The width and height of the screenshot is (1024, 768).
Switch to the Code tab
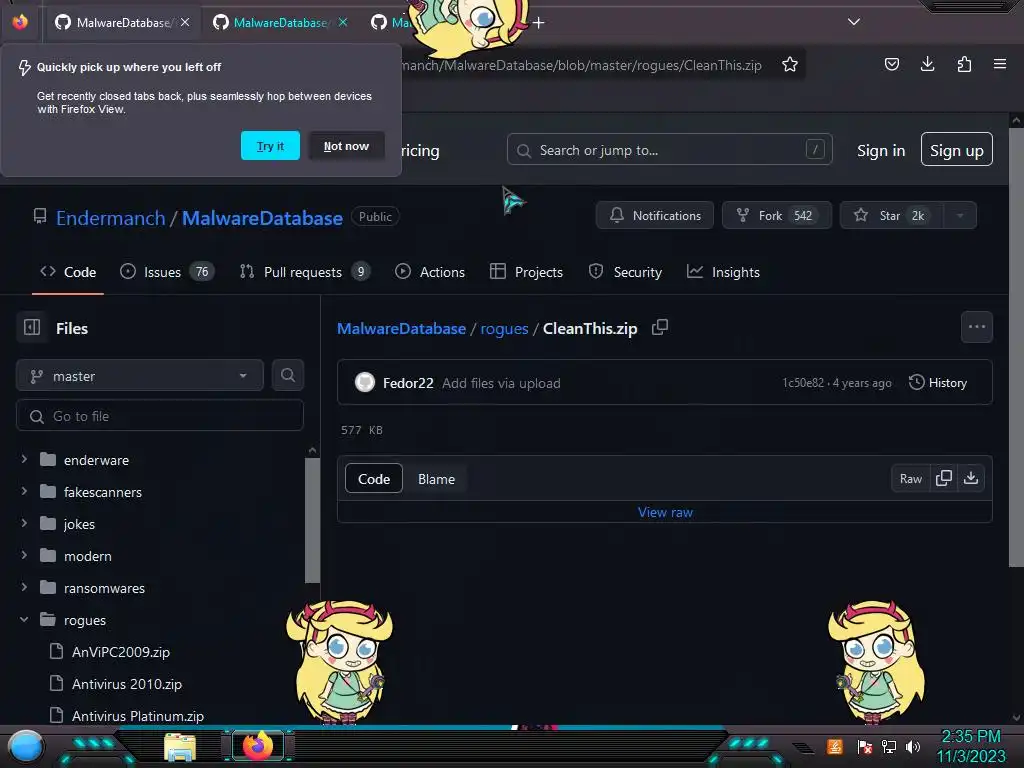pyautogui.click(x=68, y=272)
